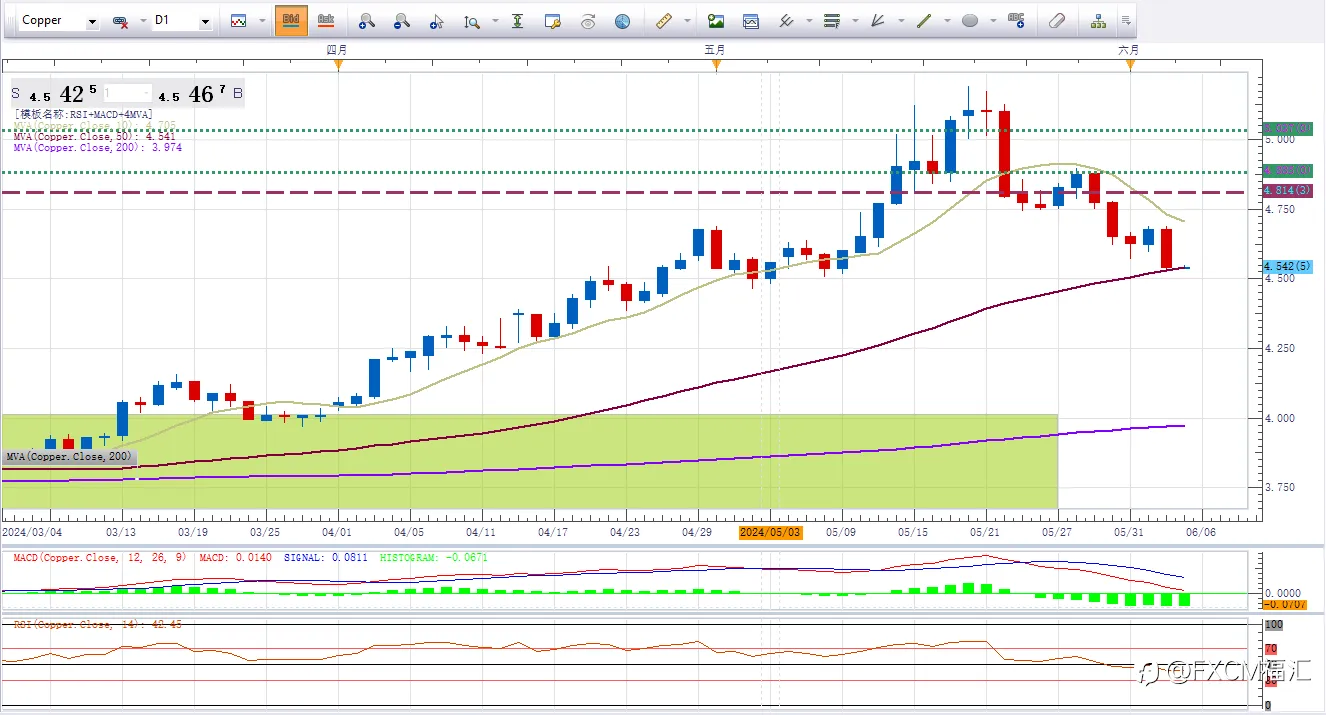Open the D1 timeframe dropdown
Image resolution: width=1326 pixels, height=715 pixels.
(204, 21)
